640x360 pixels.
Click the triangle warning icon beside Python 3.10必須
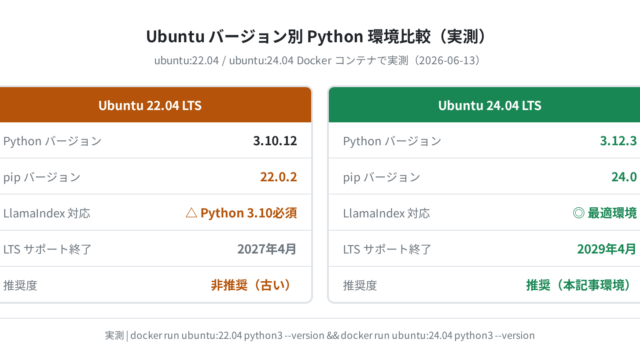191,213
